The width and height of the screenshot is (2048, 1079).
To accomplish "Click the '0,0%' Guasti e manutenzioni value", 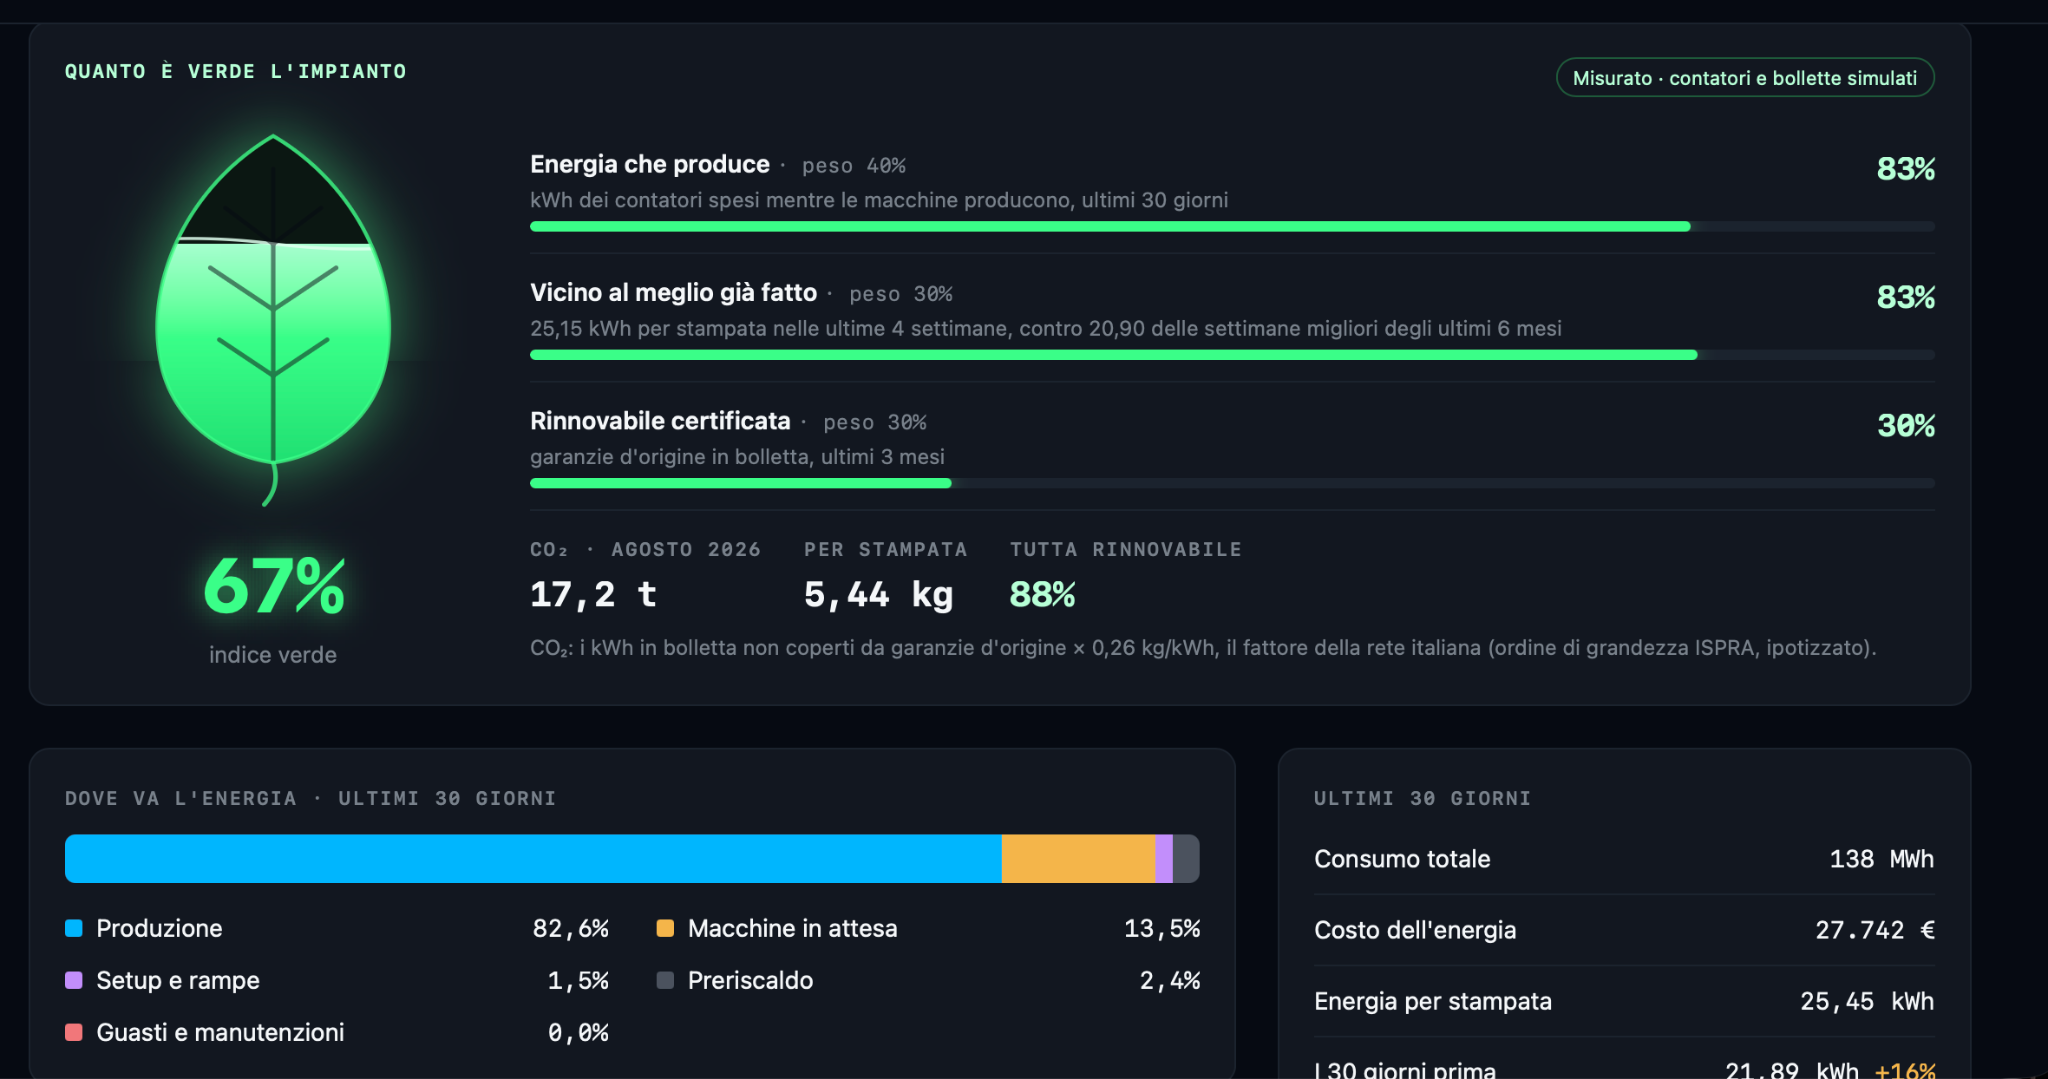I will pyautogui.click(x=578, y=1033).
